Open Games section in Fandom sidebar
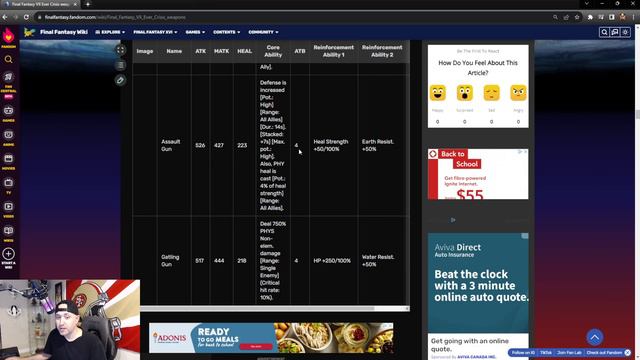 9,113
